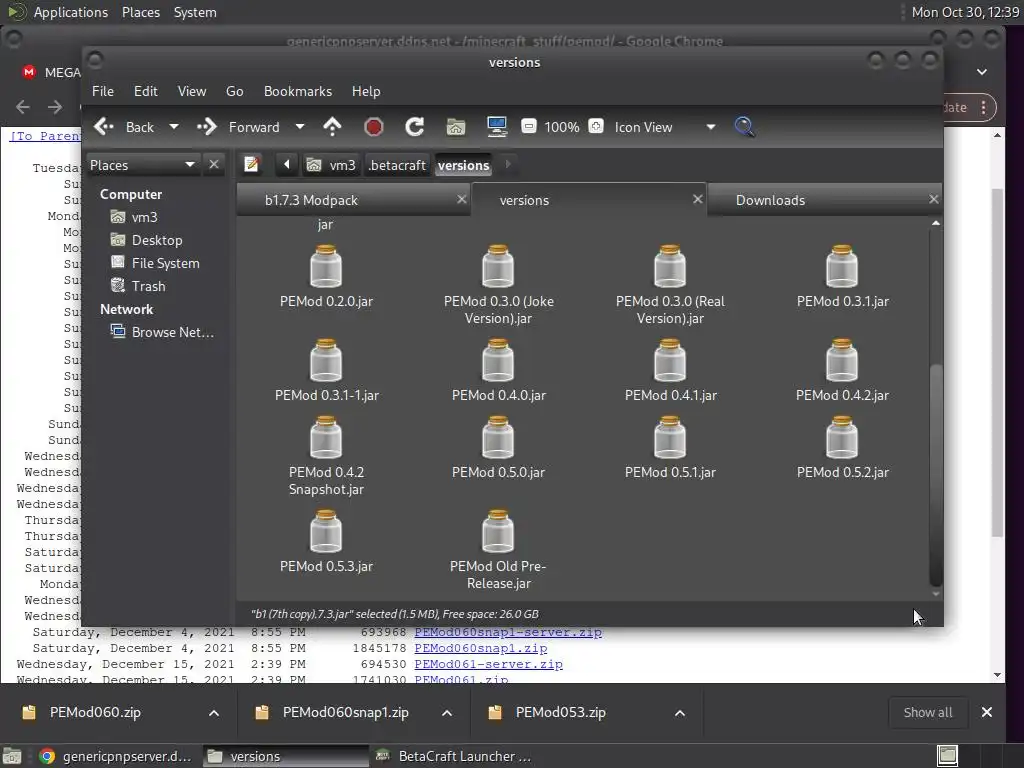Open the Edit menu
This screenshot has width=1024, height=768.
pos(146,91)
